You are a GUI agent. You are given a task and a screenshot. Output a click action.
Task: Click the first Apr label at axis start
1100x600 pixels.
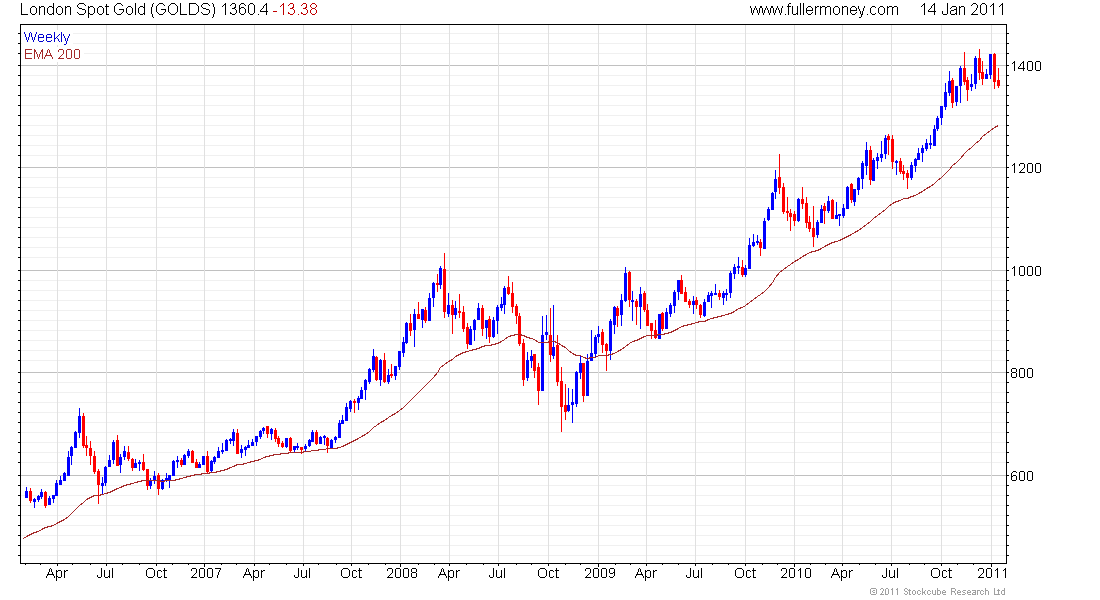pyautogui.click(x=57, y=573)
